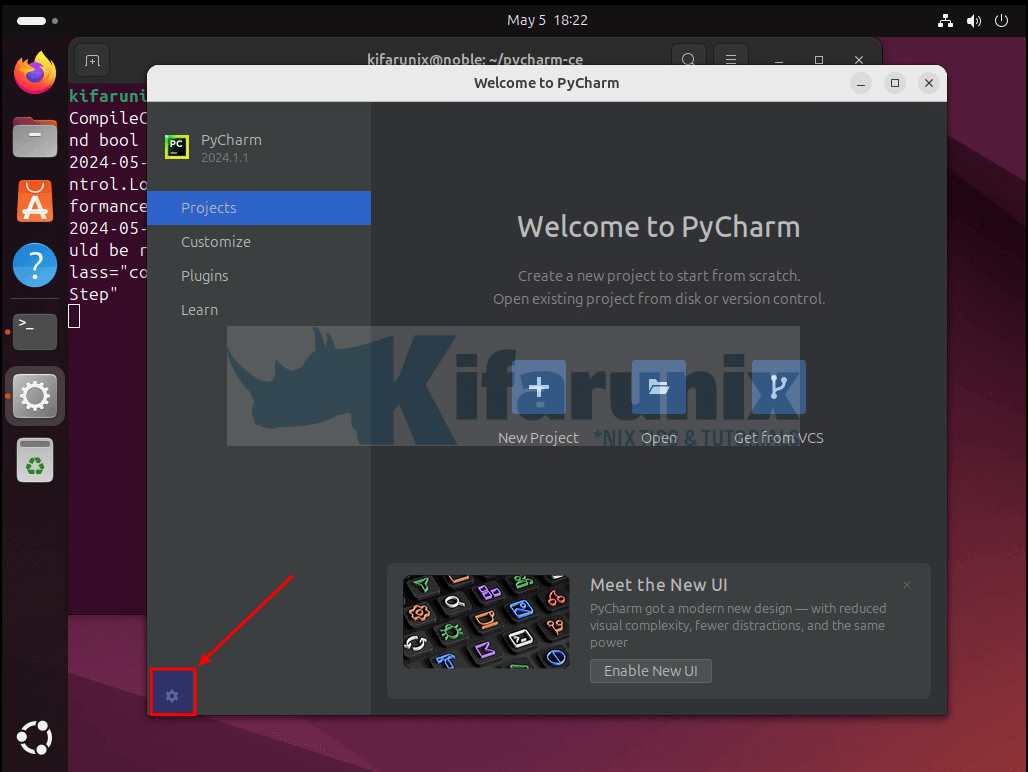Open the Learn section

[199, 309]
